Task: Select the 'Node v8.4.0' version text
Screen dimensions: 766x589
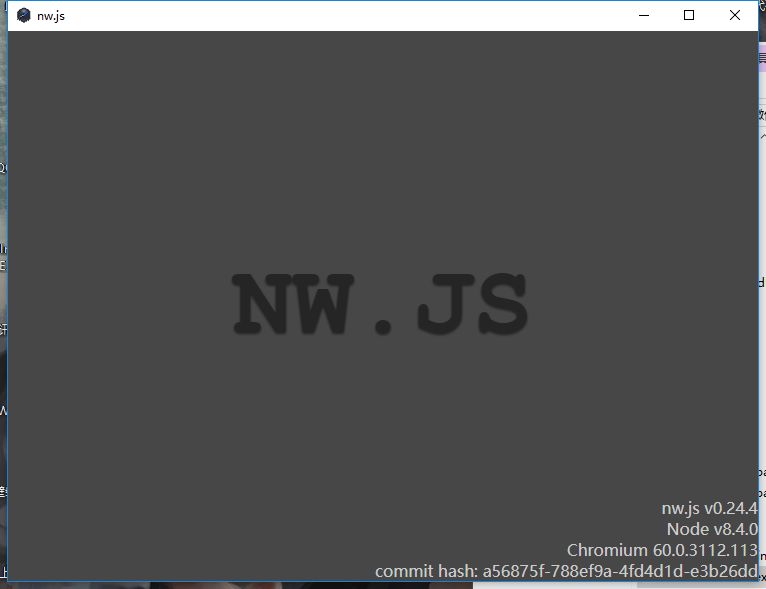Action: tap(712, 529)
